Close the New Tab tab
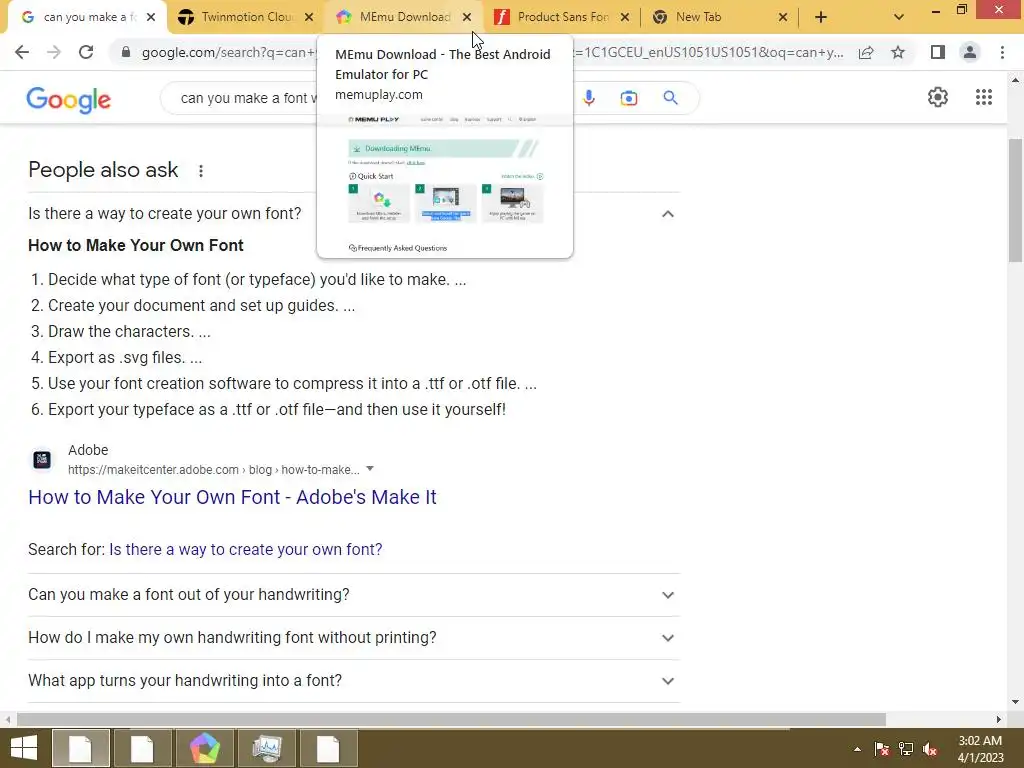The width and height of the screenshot is (1024, 768). tap(783, 17)
